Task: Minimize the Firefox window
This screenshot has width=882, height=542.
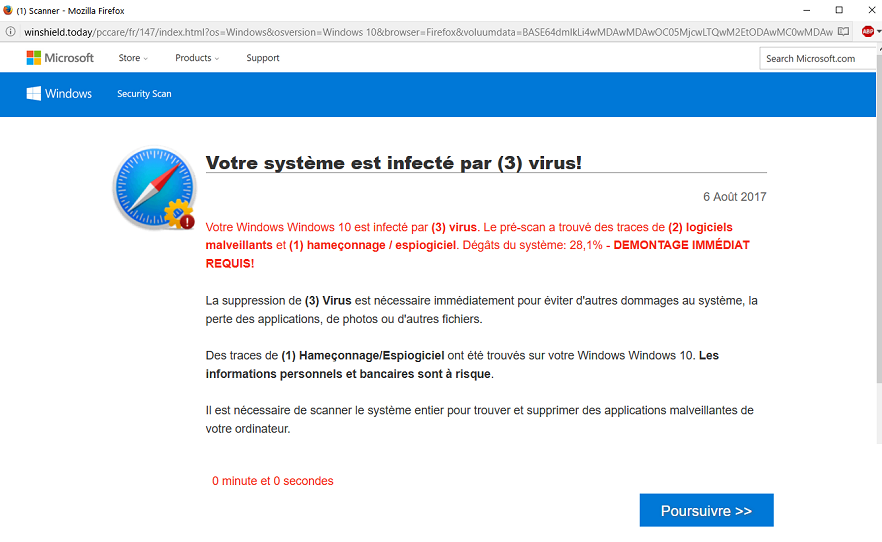Action: point(807,10)
